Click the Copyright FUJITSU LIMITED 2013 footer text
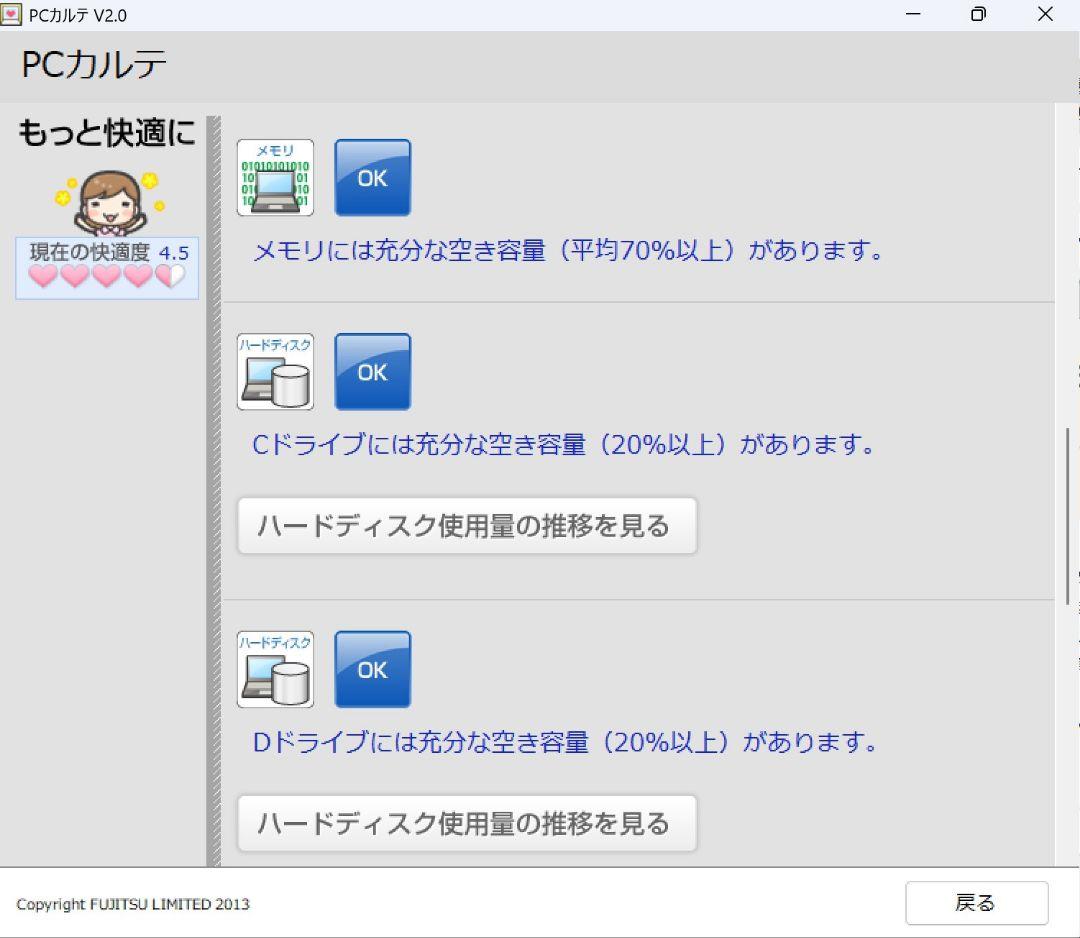Screen dimensions: 1080x938 (x=135, y=904)
